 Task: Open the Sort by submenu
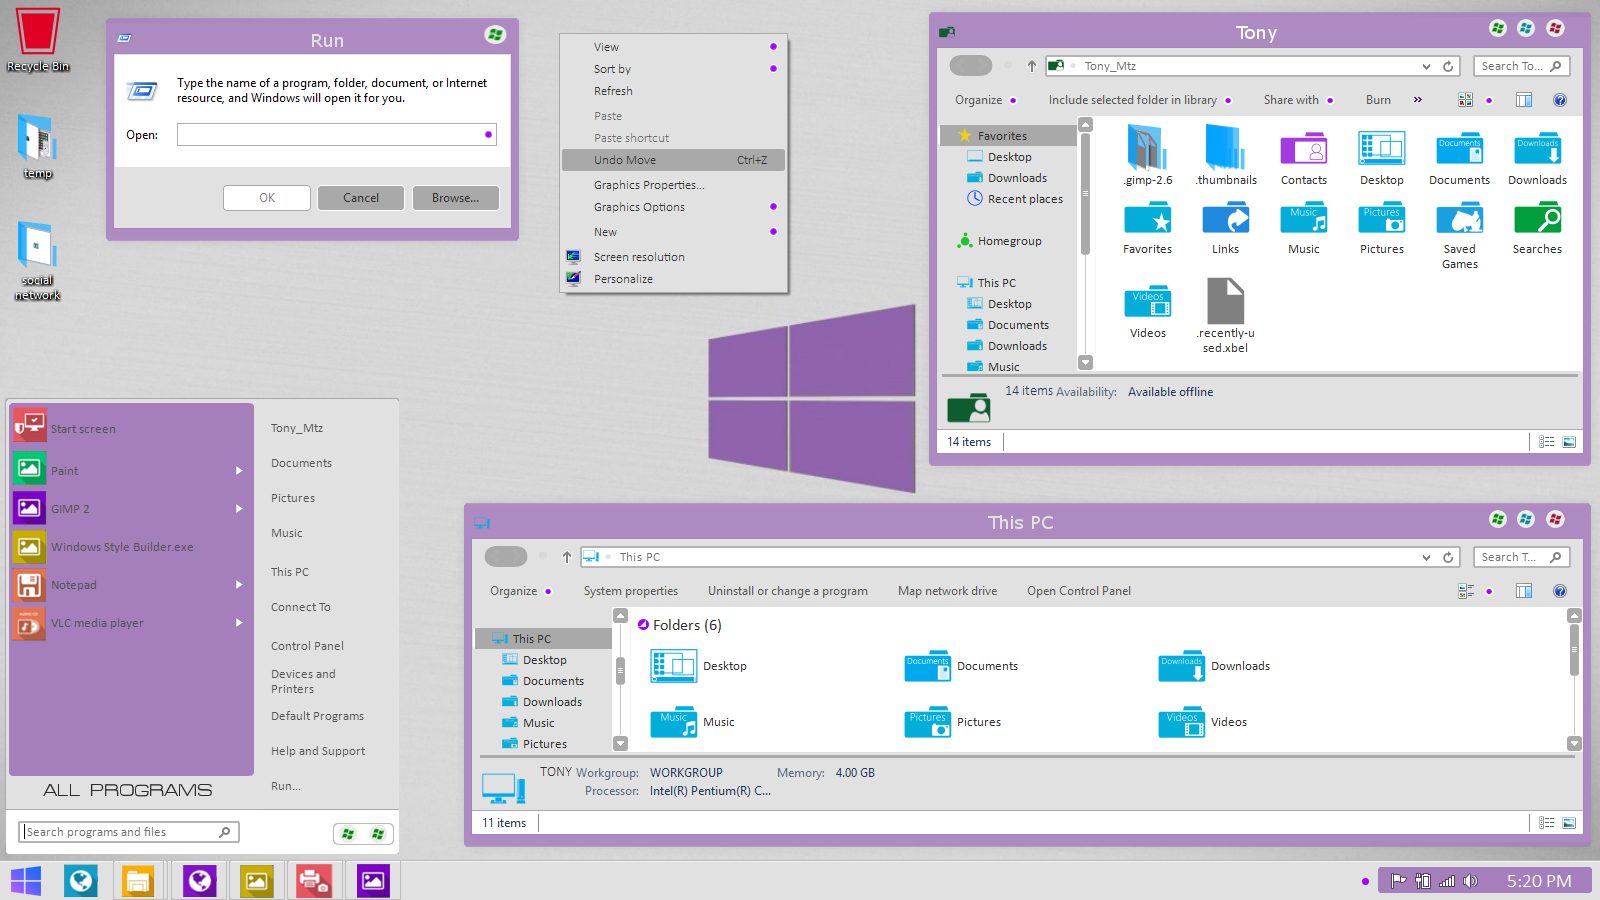coord(674,69)
